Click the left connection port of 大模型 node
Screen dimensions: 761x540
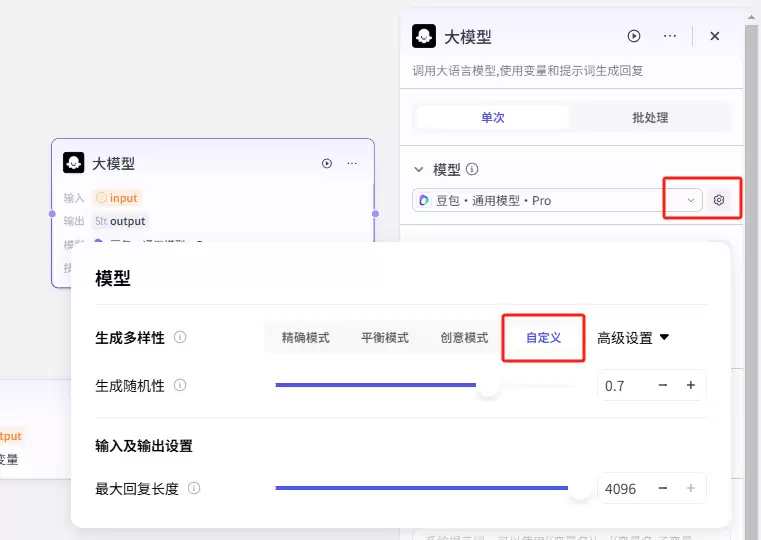(52, 214)
